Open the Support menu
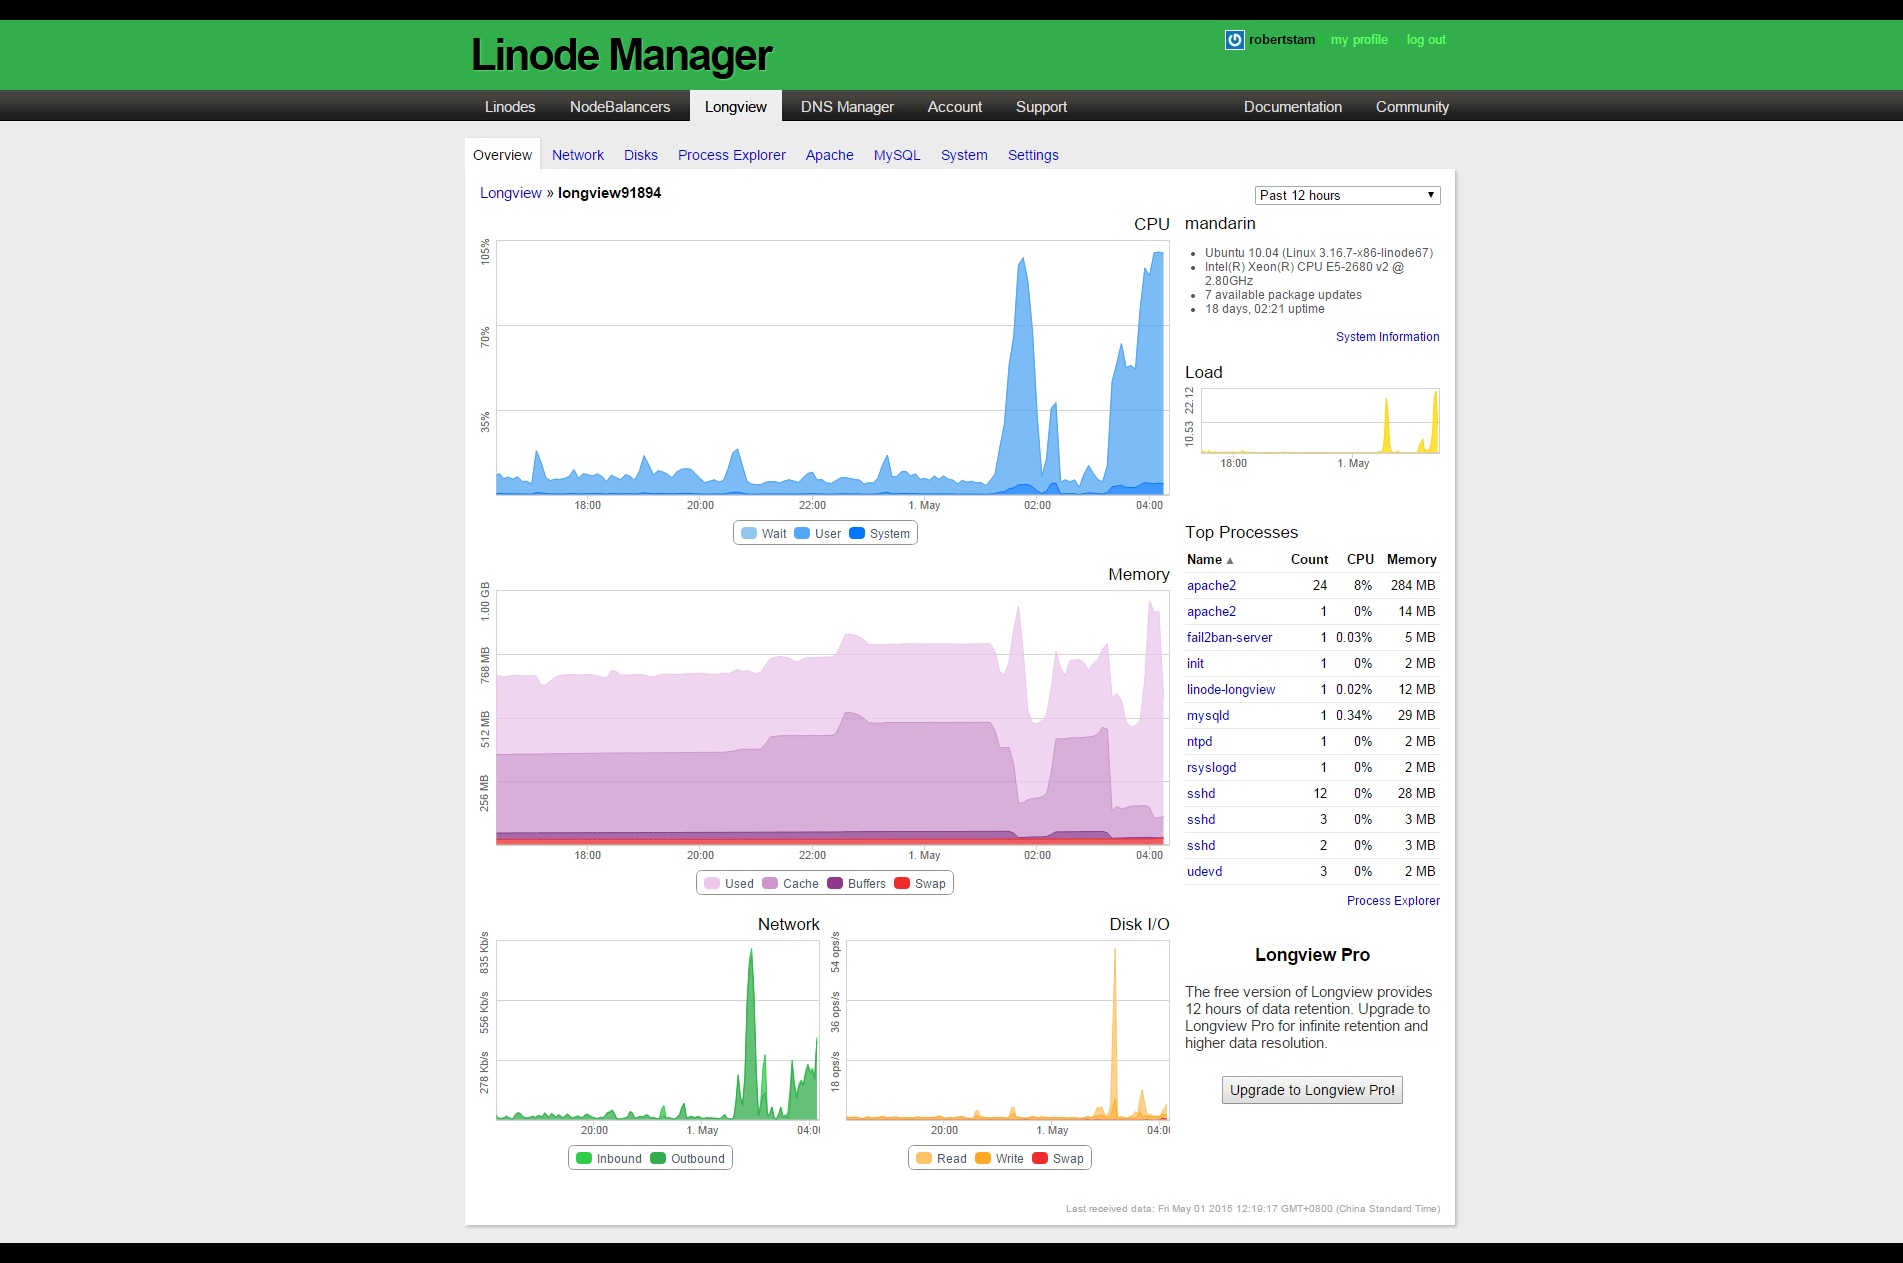Screen dimensions: 1903x1263 coord(1041,107)
